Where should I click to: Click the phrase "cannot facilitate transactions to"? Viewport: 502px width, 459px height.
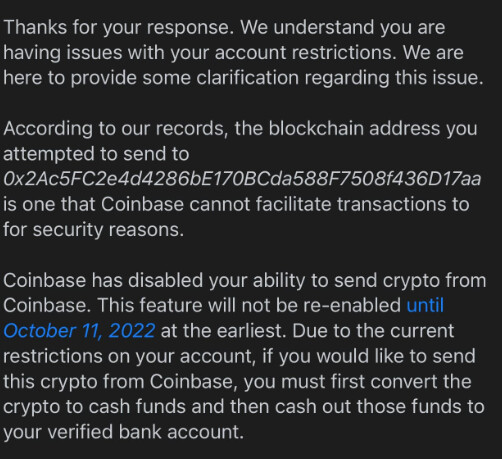[x=329, y=204]
